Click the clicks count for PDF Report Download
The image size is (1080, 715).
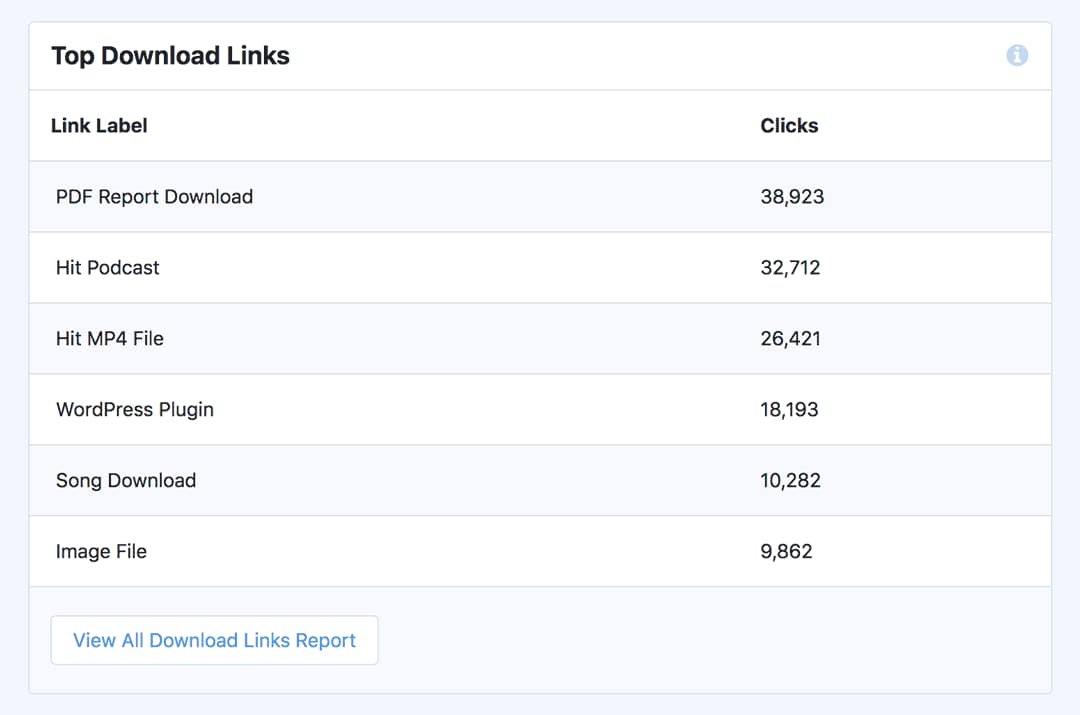791,196
